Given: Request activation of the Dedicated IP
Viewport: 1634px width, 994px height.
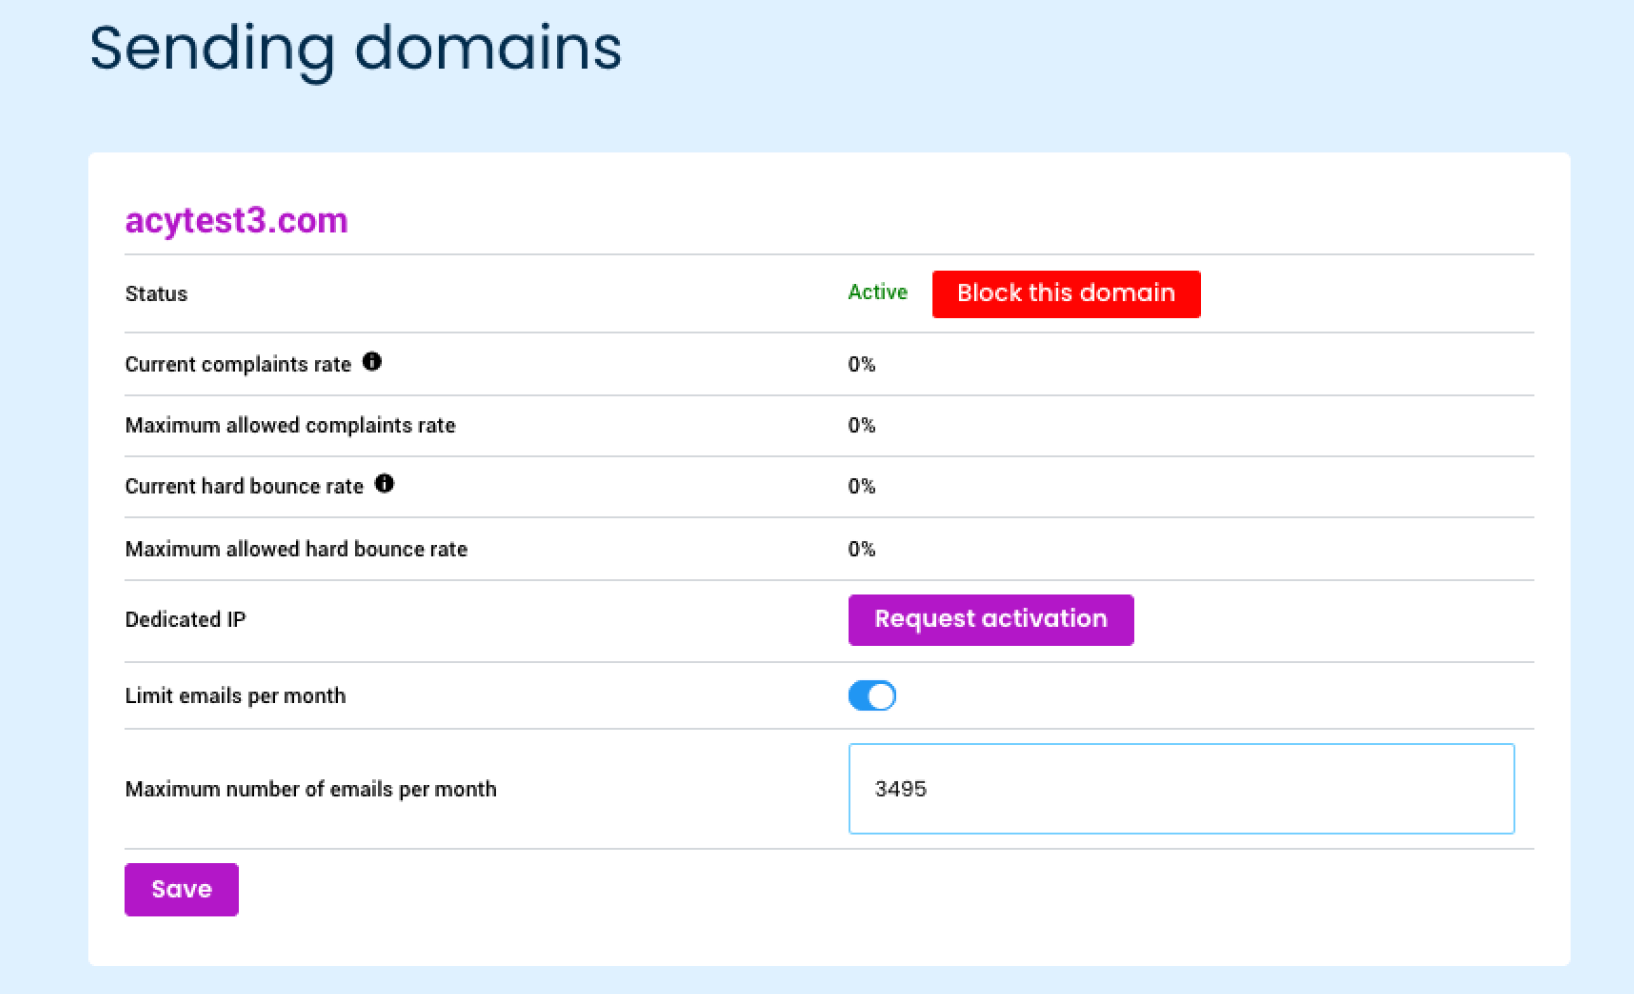Looking at the screenshot, I should tap(990, 620).
